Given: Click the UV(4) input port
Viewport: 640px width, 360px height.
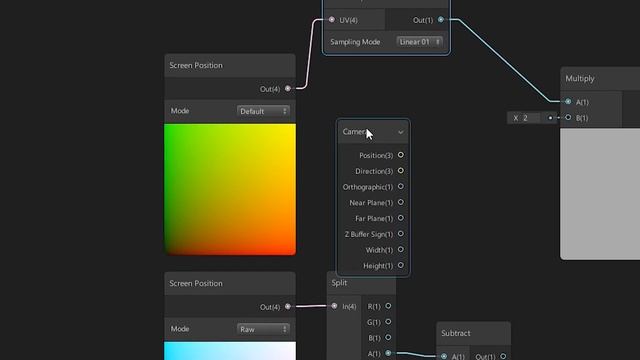Looking at the screenshot, I should tap(332, 20).
